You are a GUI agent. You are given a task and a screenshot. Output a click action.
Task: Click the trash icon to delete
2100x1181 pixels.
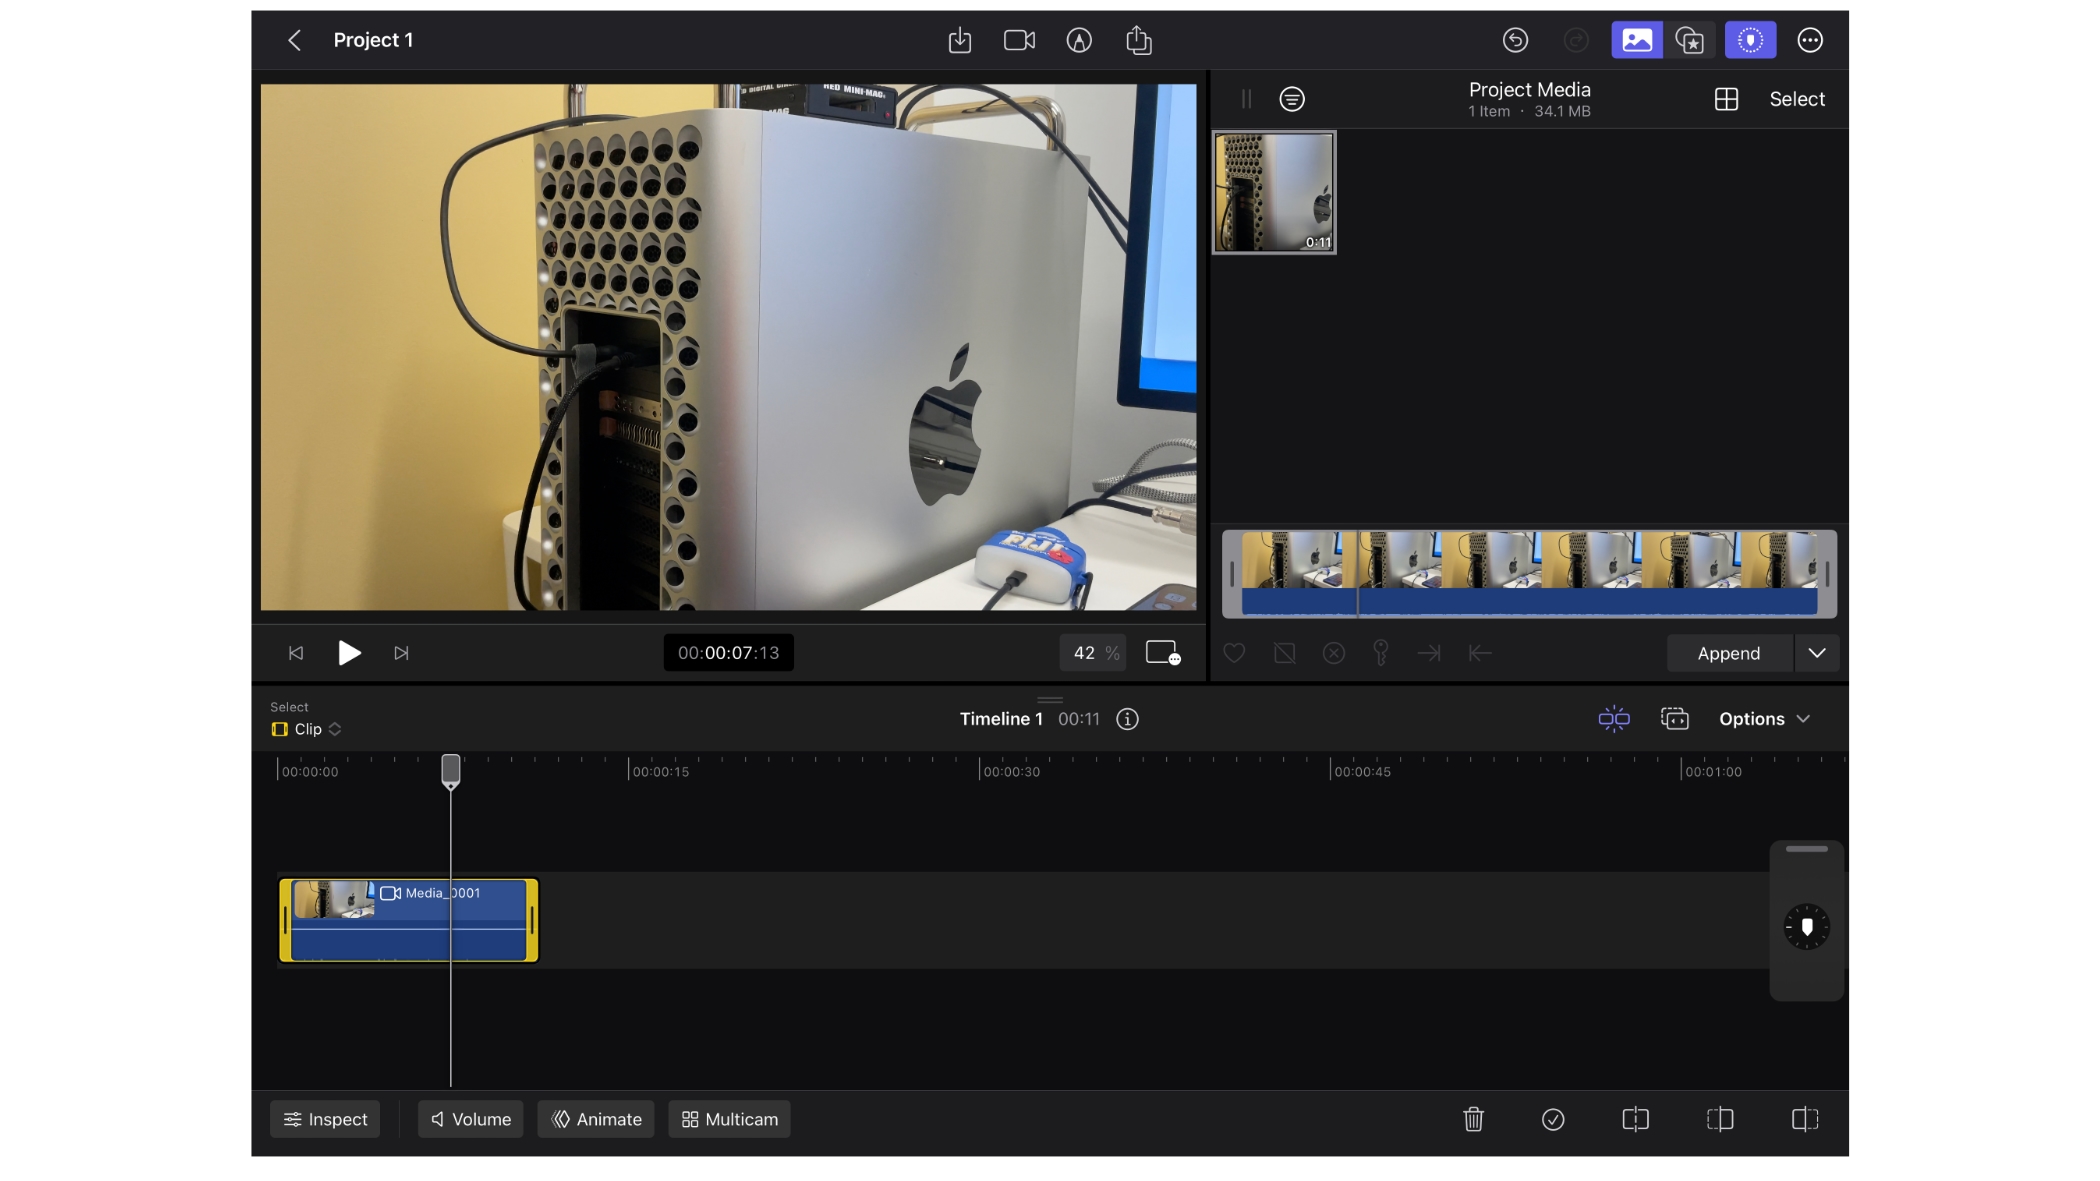tap(1472, 1119)
